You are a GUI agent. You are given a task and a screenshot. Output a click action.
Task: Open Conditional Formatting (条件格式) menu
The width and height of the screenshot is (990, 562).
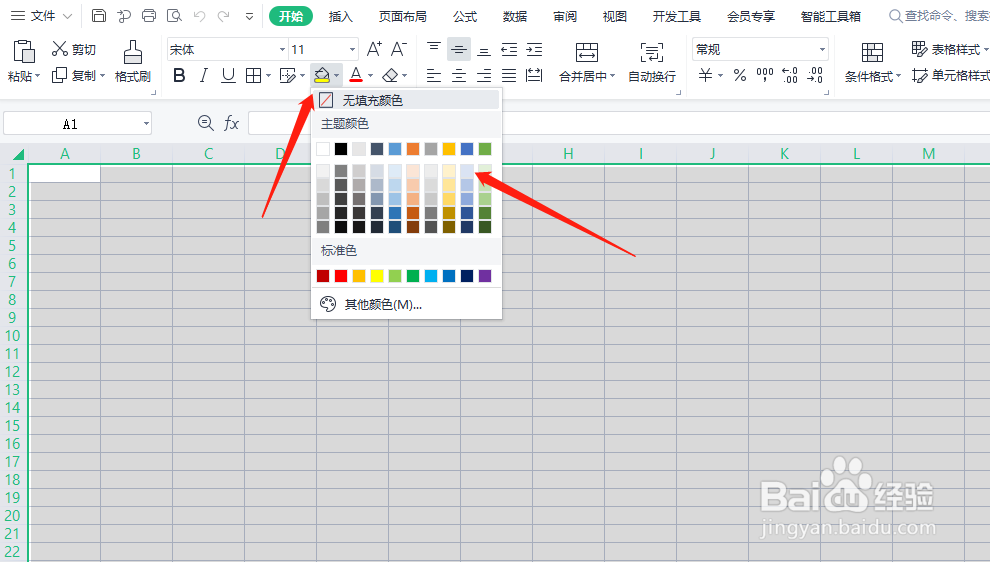coord(873,63)
